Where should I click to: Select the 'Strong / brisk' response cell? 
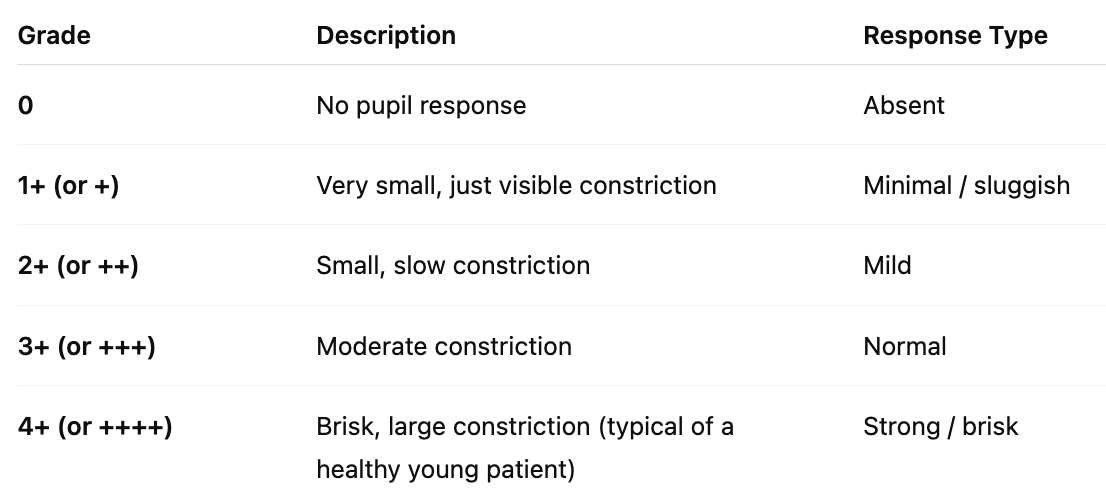940,427
